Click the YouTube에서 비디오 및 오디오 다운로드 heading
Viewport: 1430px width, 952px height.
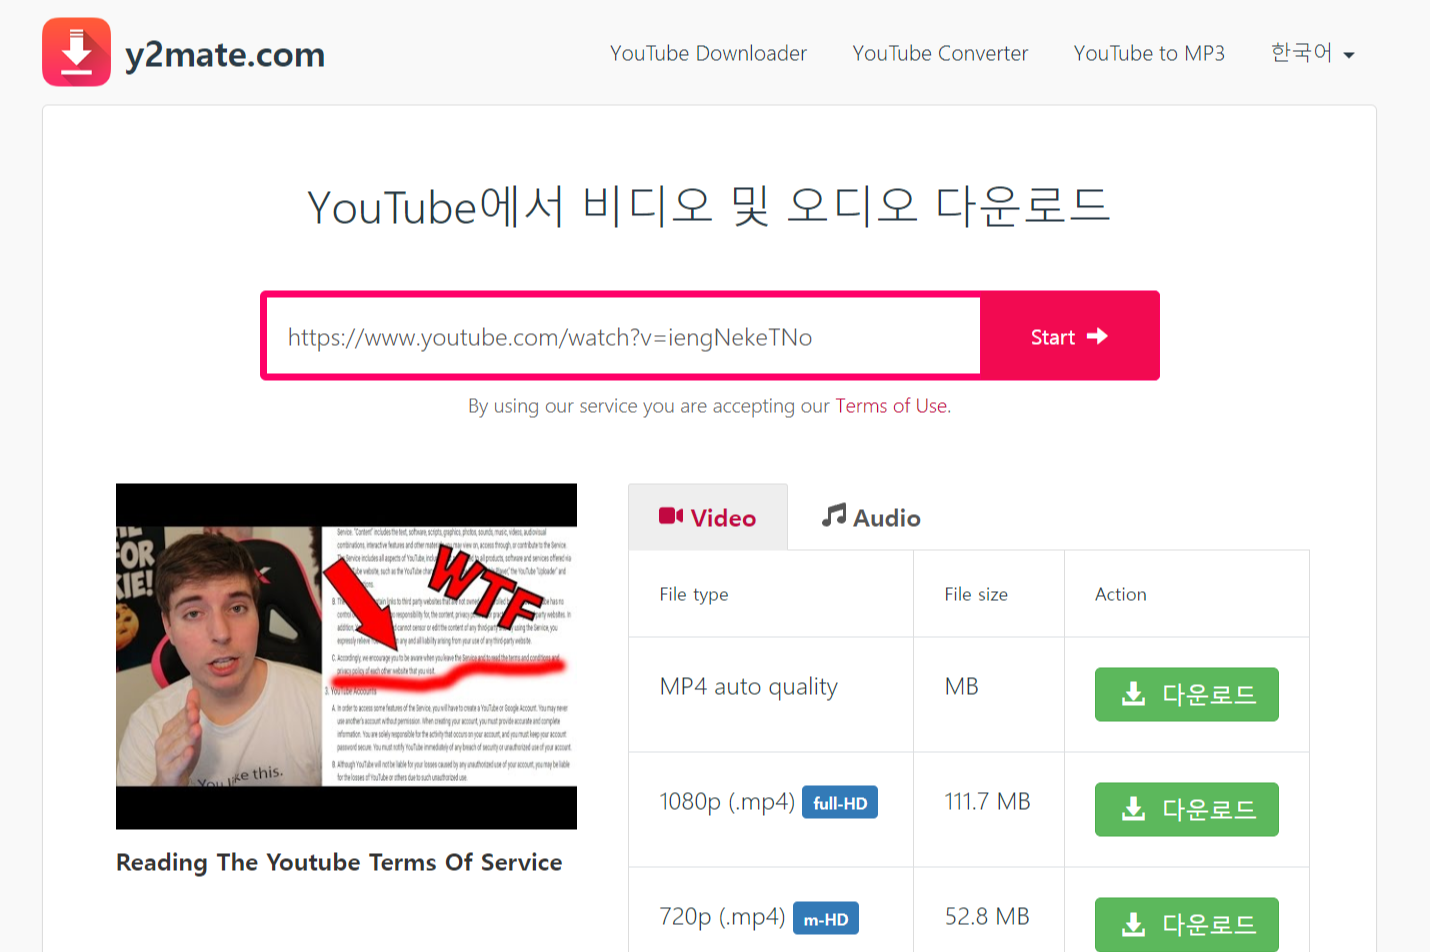[x=709, y=206]
